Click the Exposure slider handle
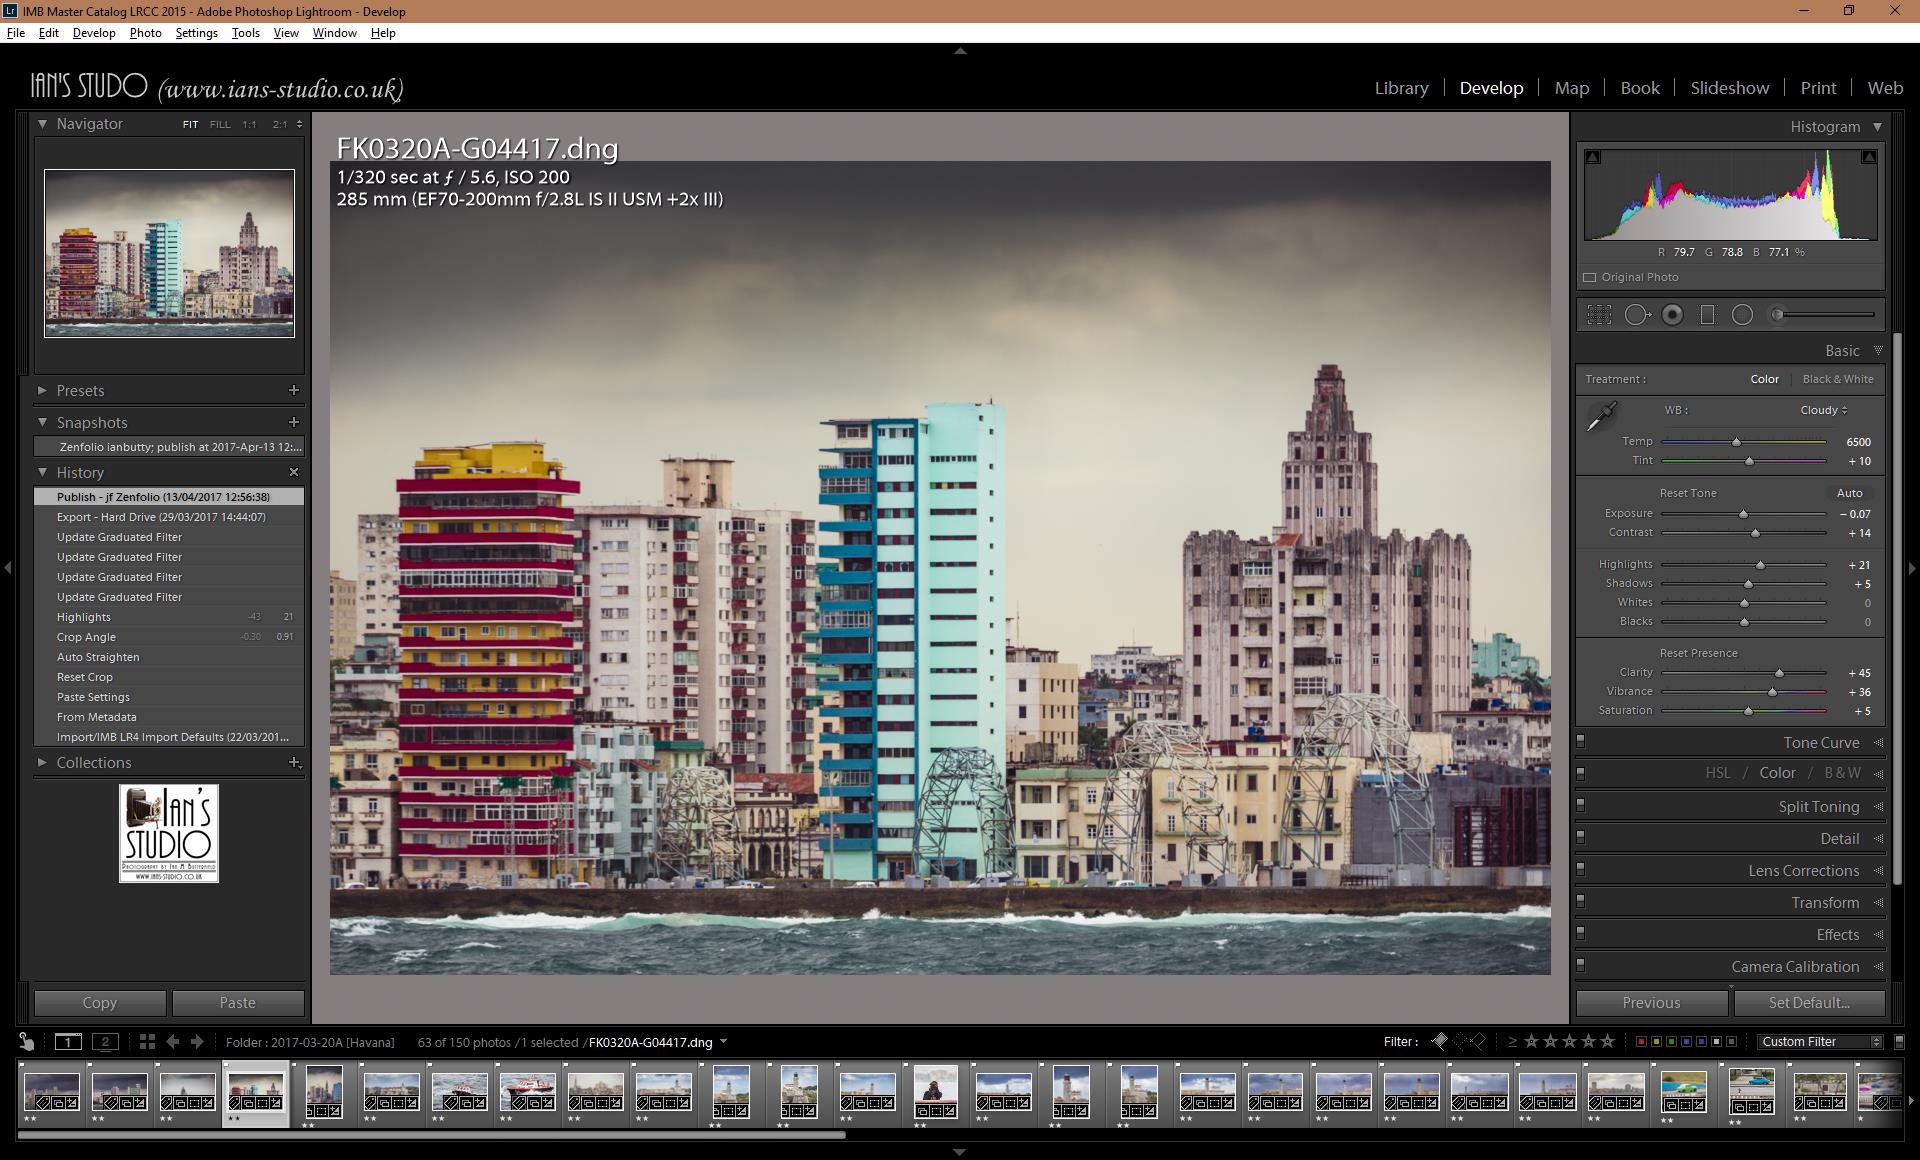Image resolution: width=1920 pixels, height=1160 pixels. coord(1743,514)
